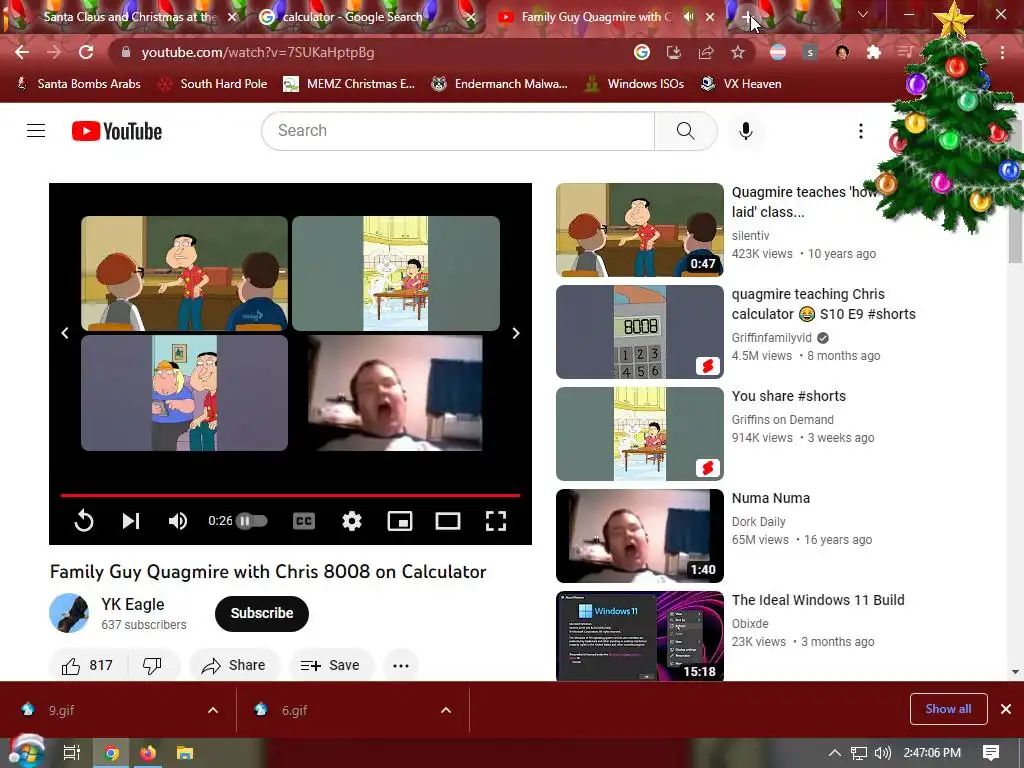Select the Family Guy Quagmire tab
The height and width of the screenshot is (768, 1024).
point(596,17)
